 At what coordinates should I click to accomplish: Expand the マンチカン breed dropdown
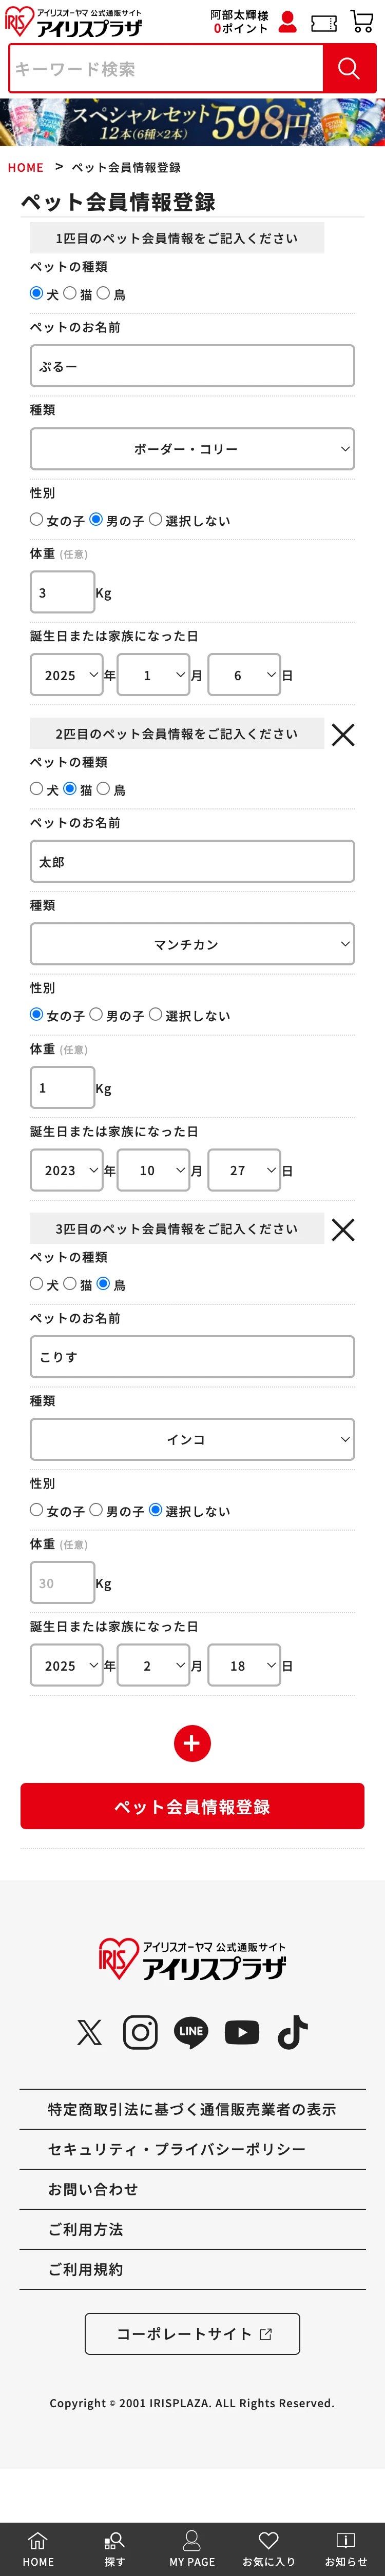pyautogui.click(x=192, y=944)
